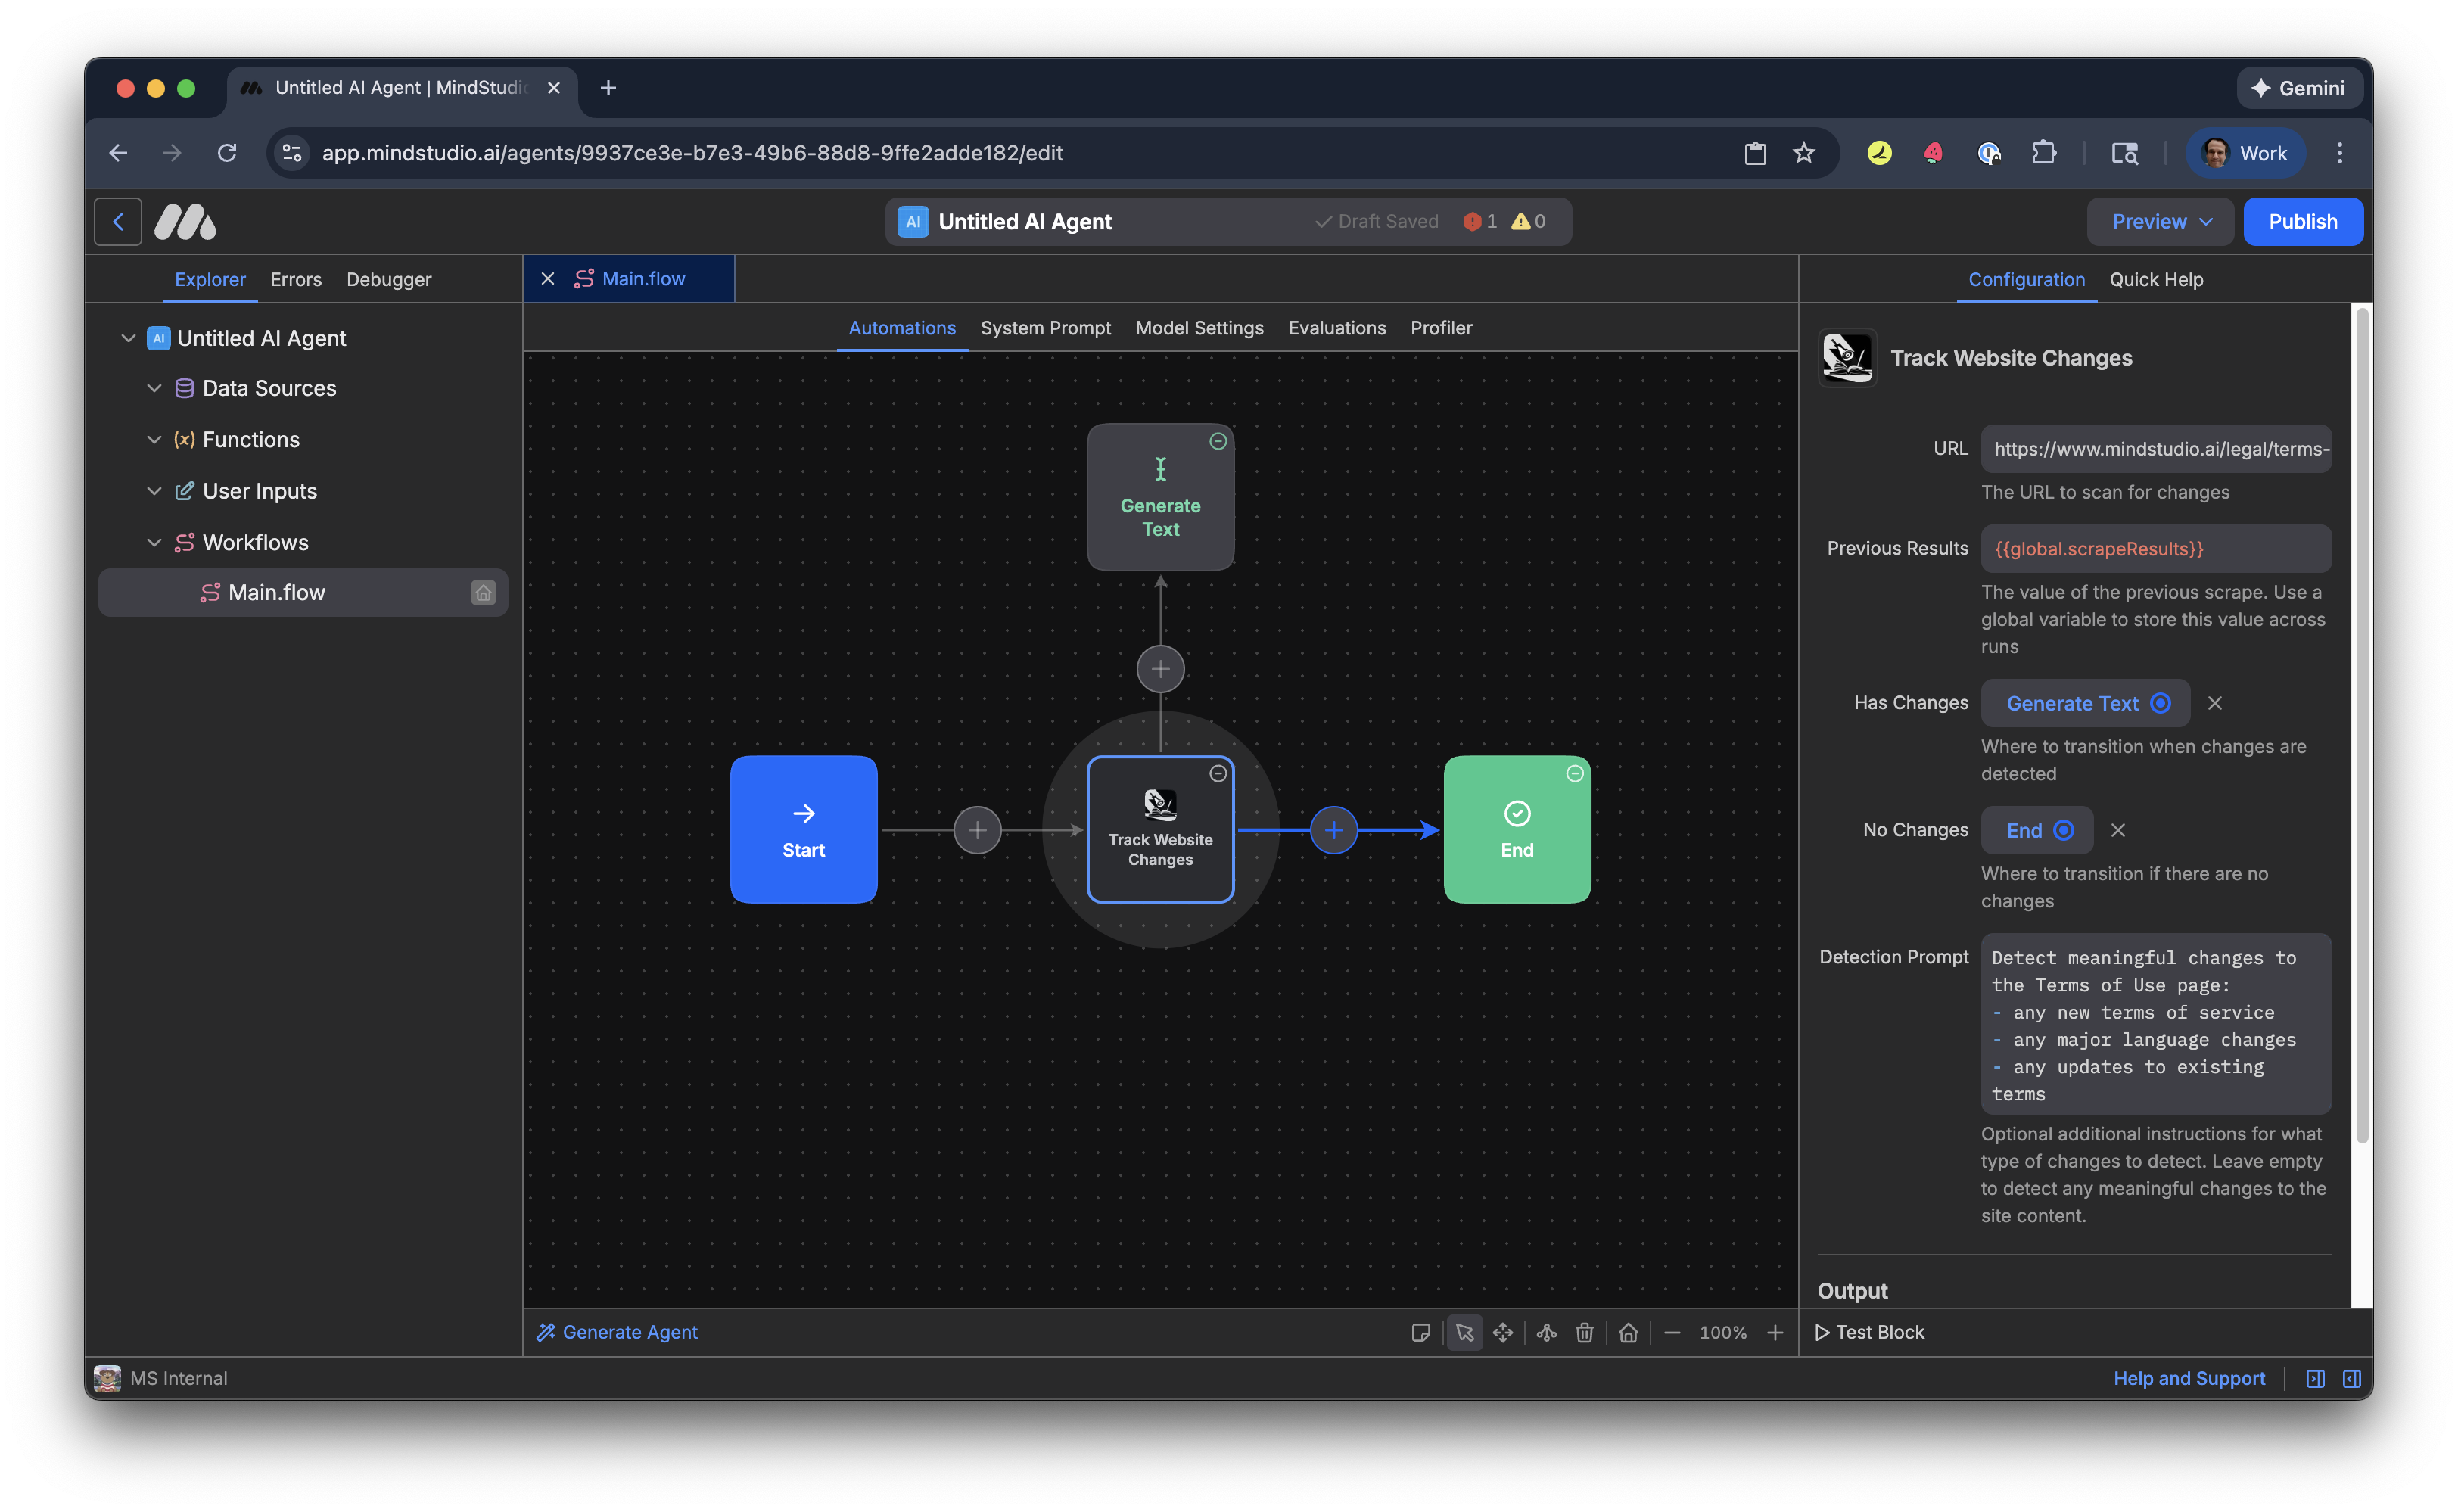This screenshot has height=1512, width=2458.
Task: Click the configuration panel vertical scrollbar
Action: 2361,726
